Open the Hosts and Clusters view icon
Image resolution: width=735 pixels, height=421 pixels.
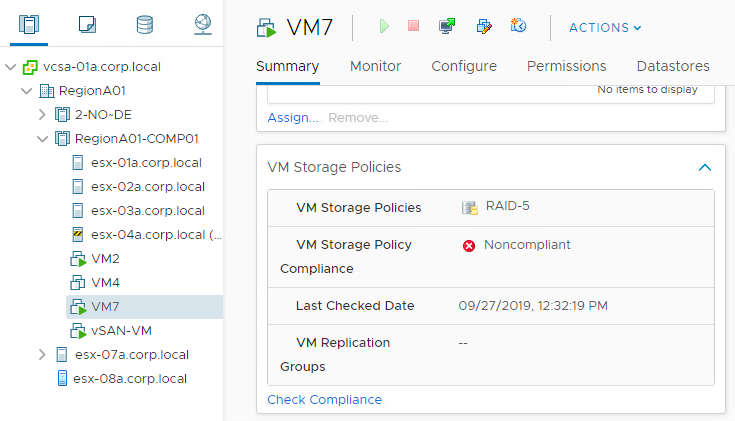(29, 24)
